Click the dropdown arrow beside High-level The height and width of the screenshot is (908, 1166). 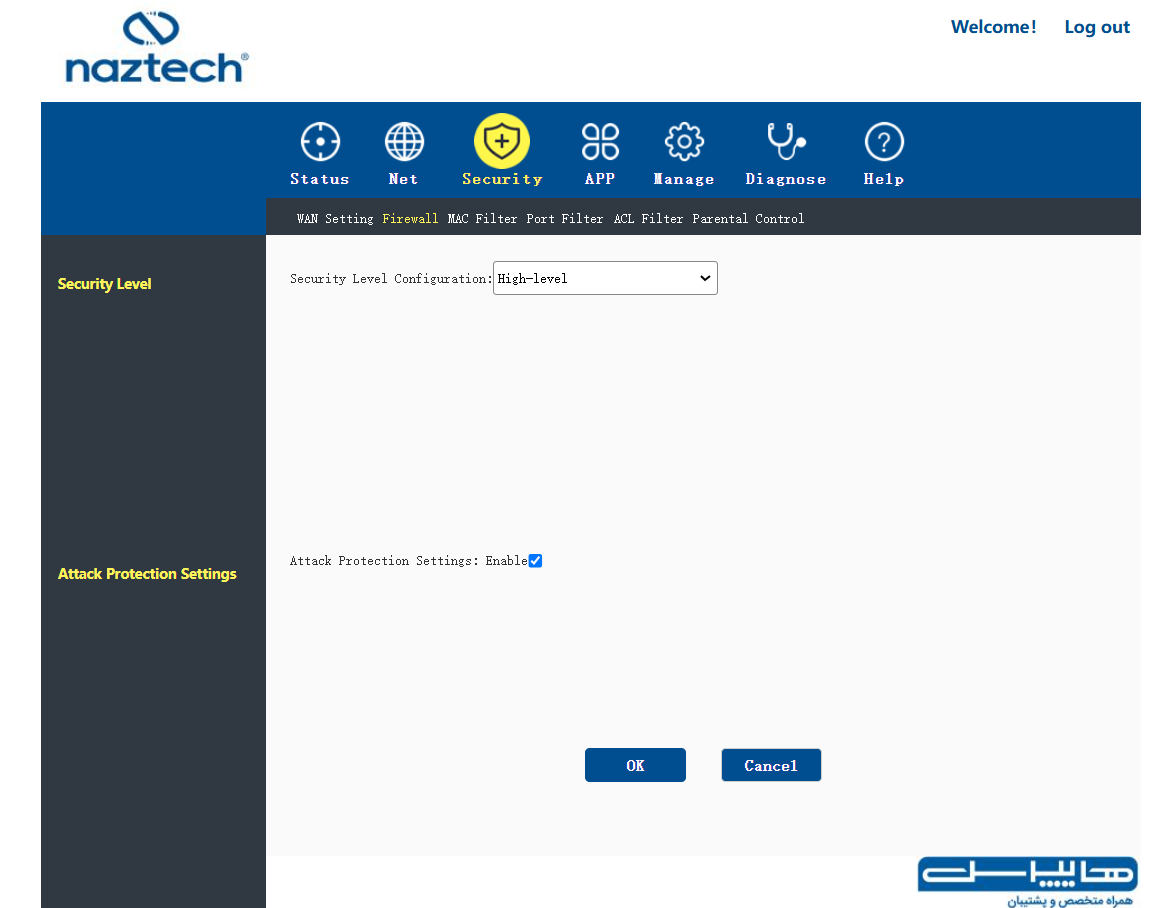pyautogui.click(x=705, y=278)
